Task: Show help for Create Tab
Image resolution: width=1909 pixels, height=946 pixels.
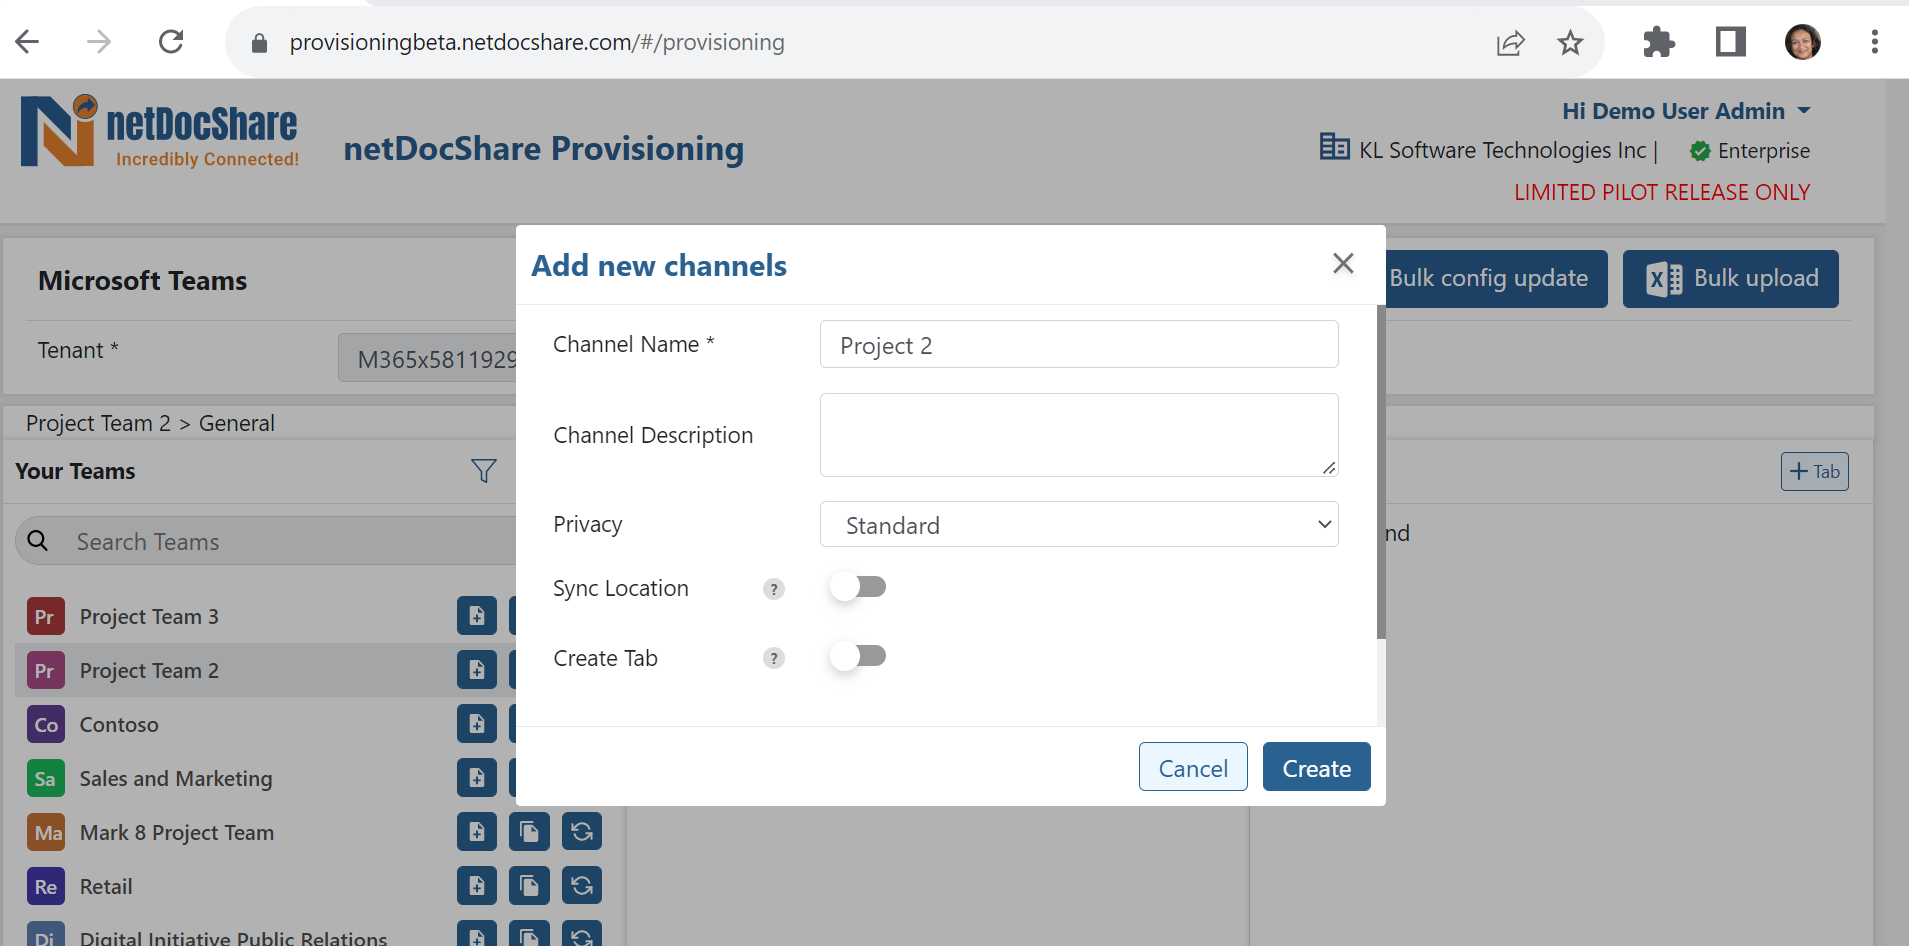Action: [774, 658]
